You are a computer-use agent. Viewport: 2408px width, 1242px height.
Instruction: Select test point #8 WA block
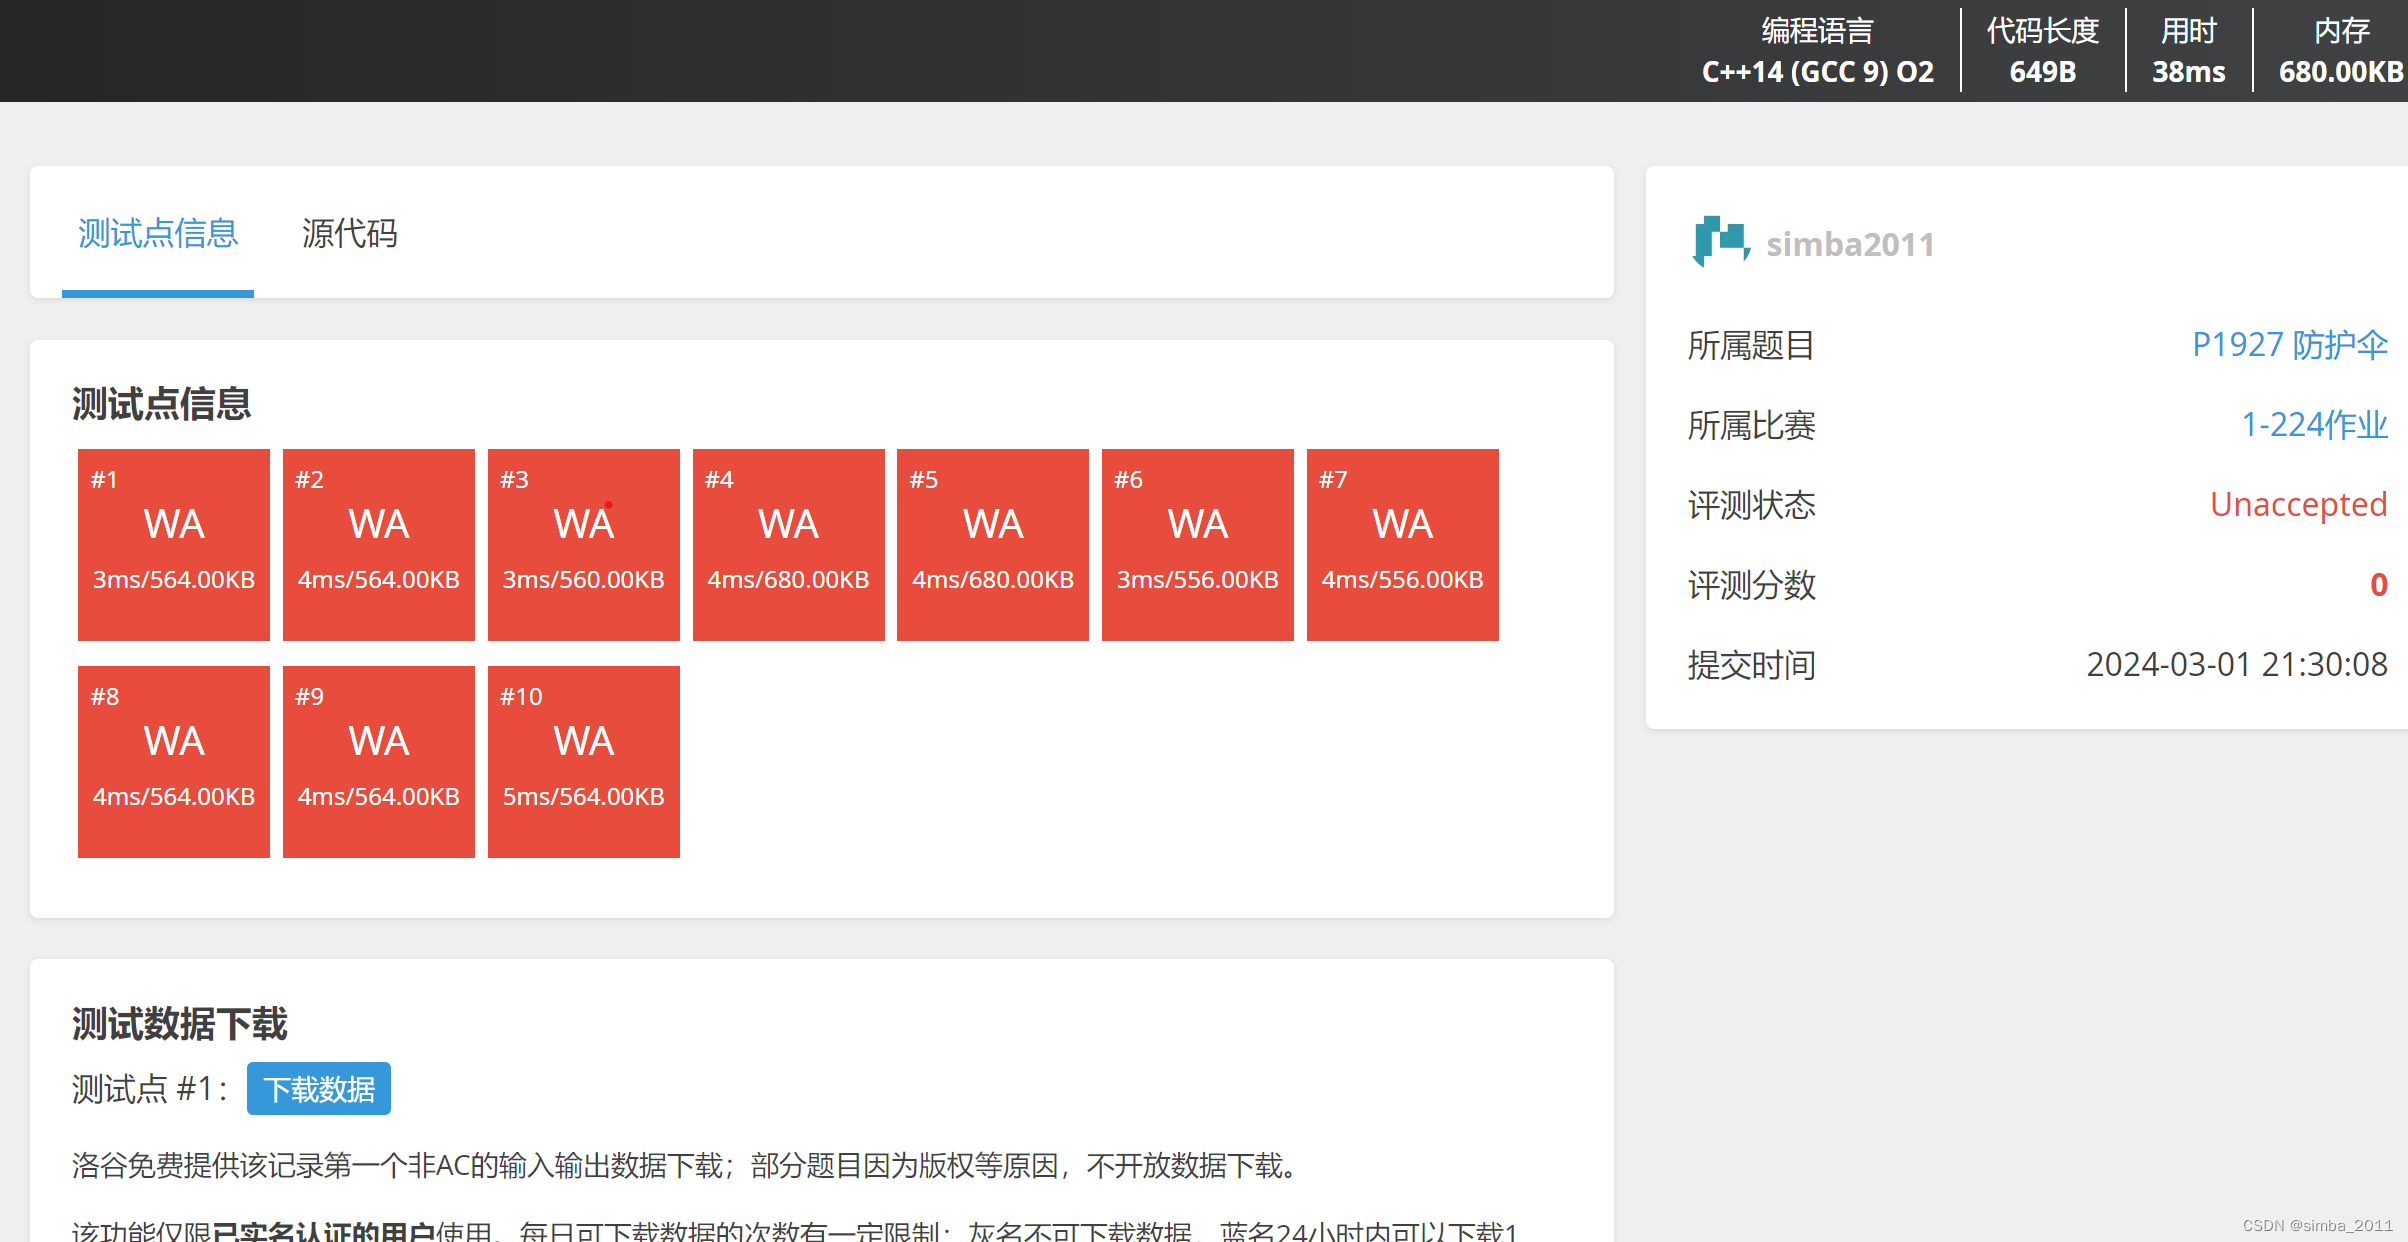click(174, 761)
